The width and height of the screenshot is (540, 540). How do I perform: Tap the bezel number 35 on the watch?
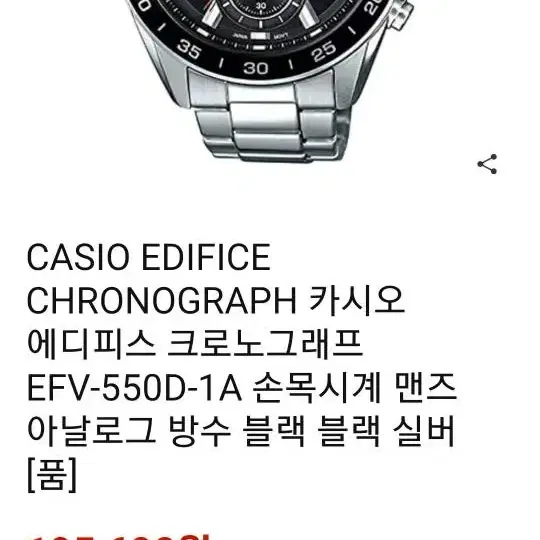pyautogui.click(x=189, y=49)
